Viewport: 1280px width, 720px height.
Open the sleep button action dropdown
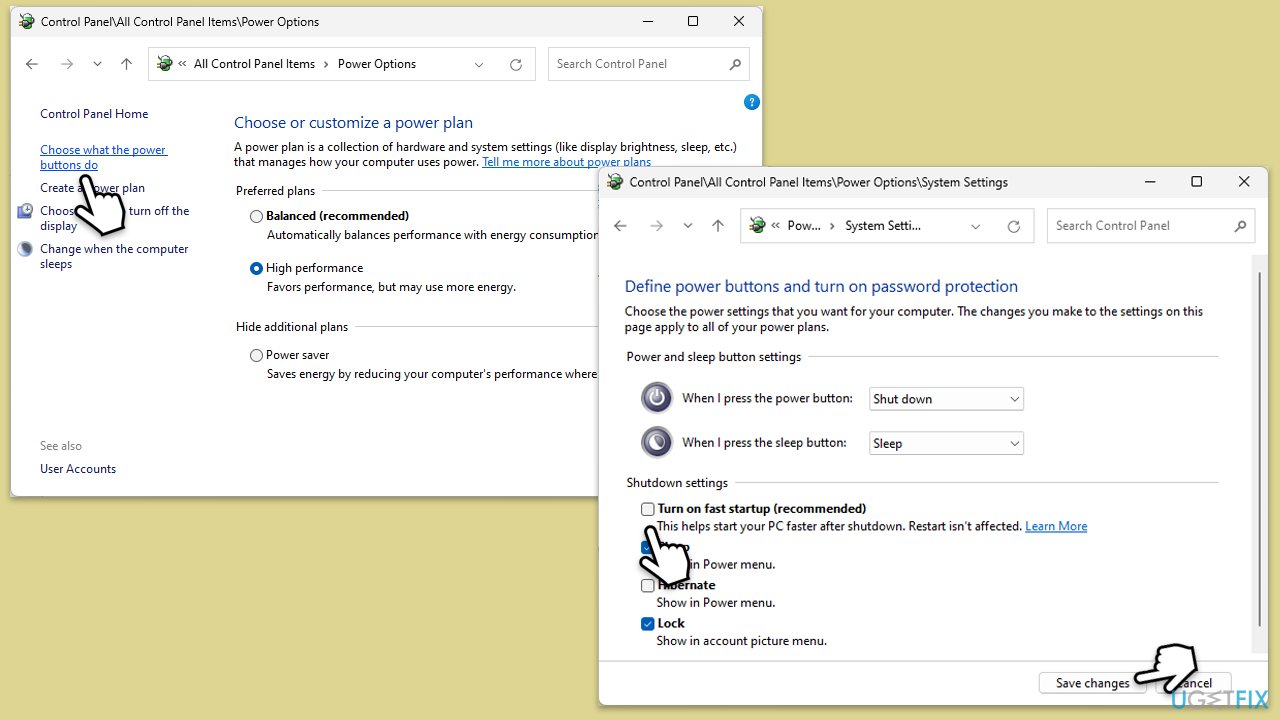[946, 443]
